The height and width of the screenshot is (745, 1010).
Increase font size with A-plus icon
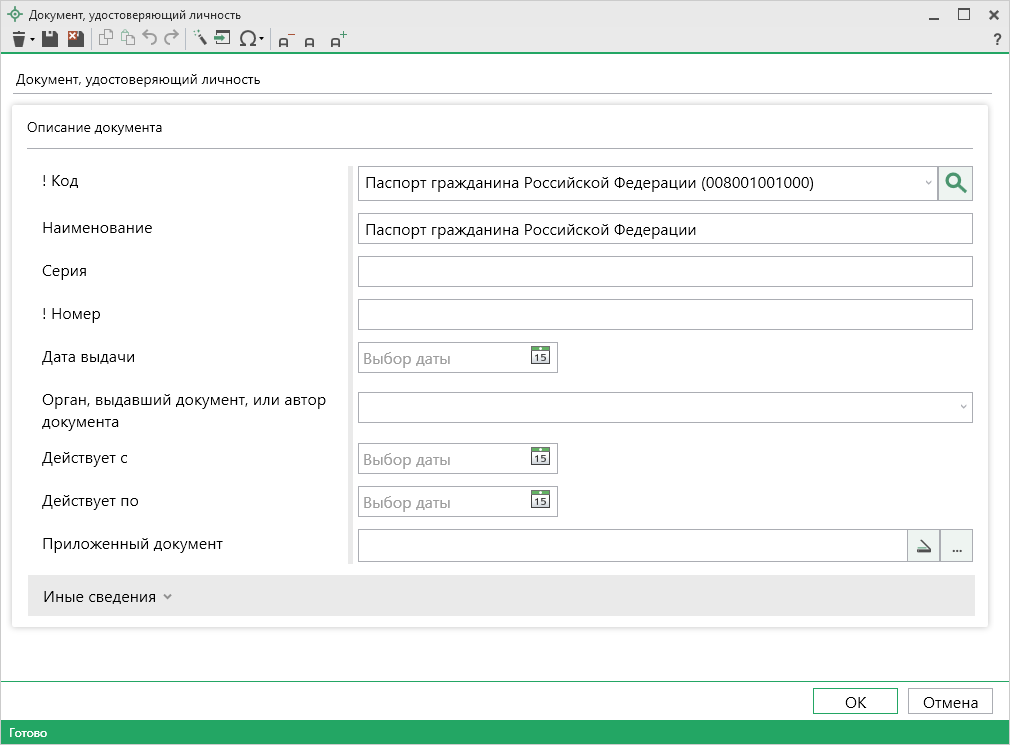[x=338, y=41]
